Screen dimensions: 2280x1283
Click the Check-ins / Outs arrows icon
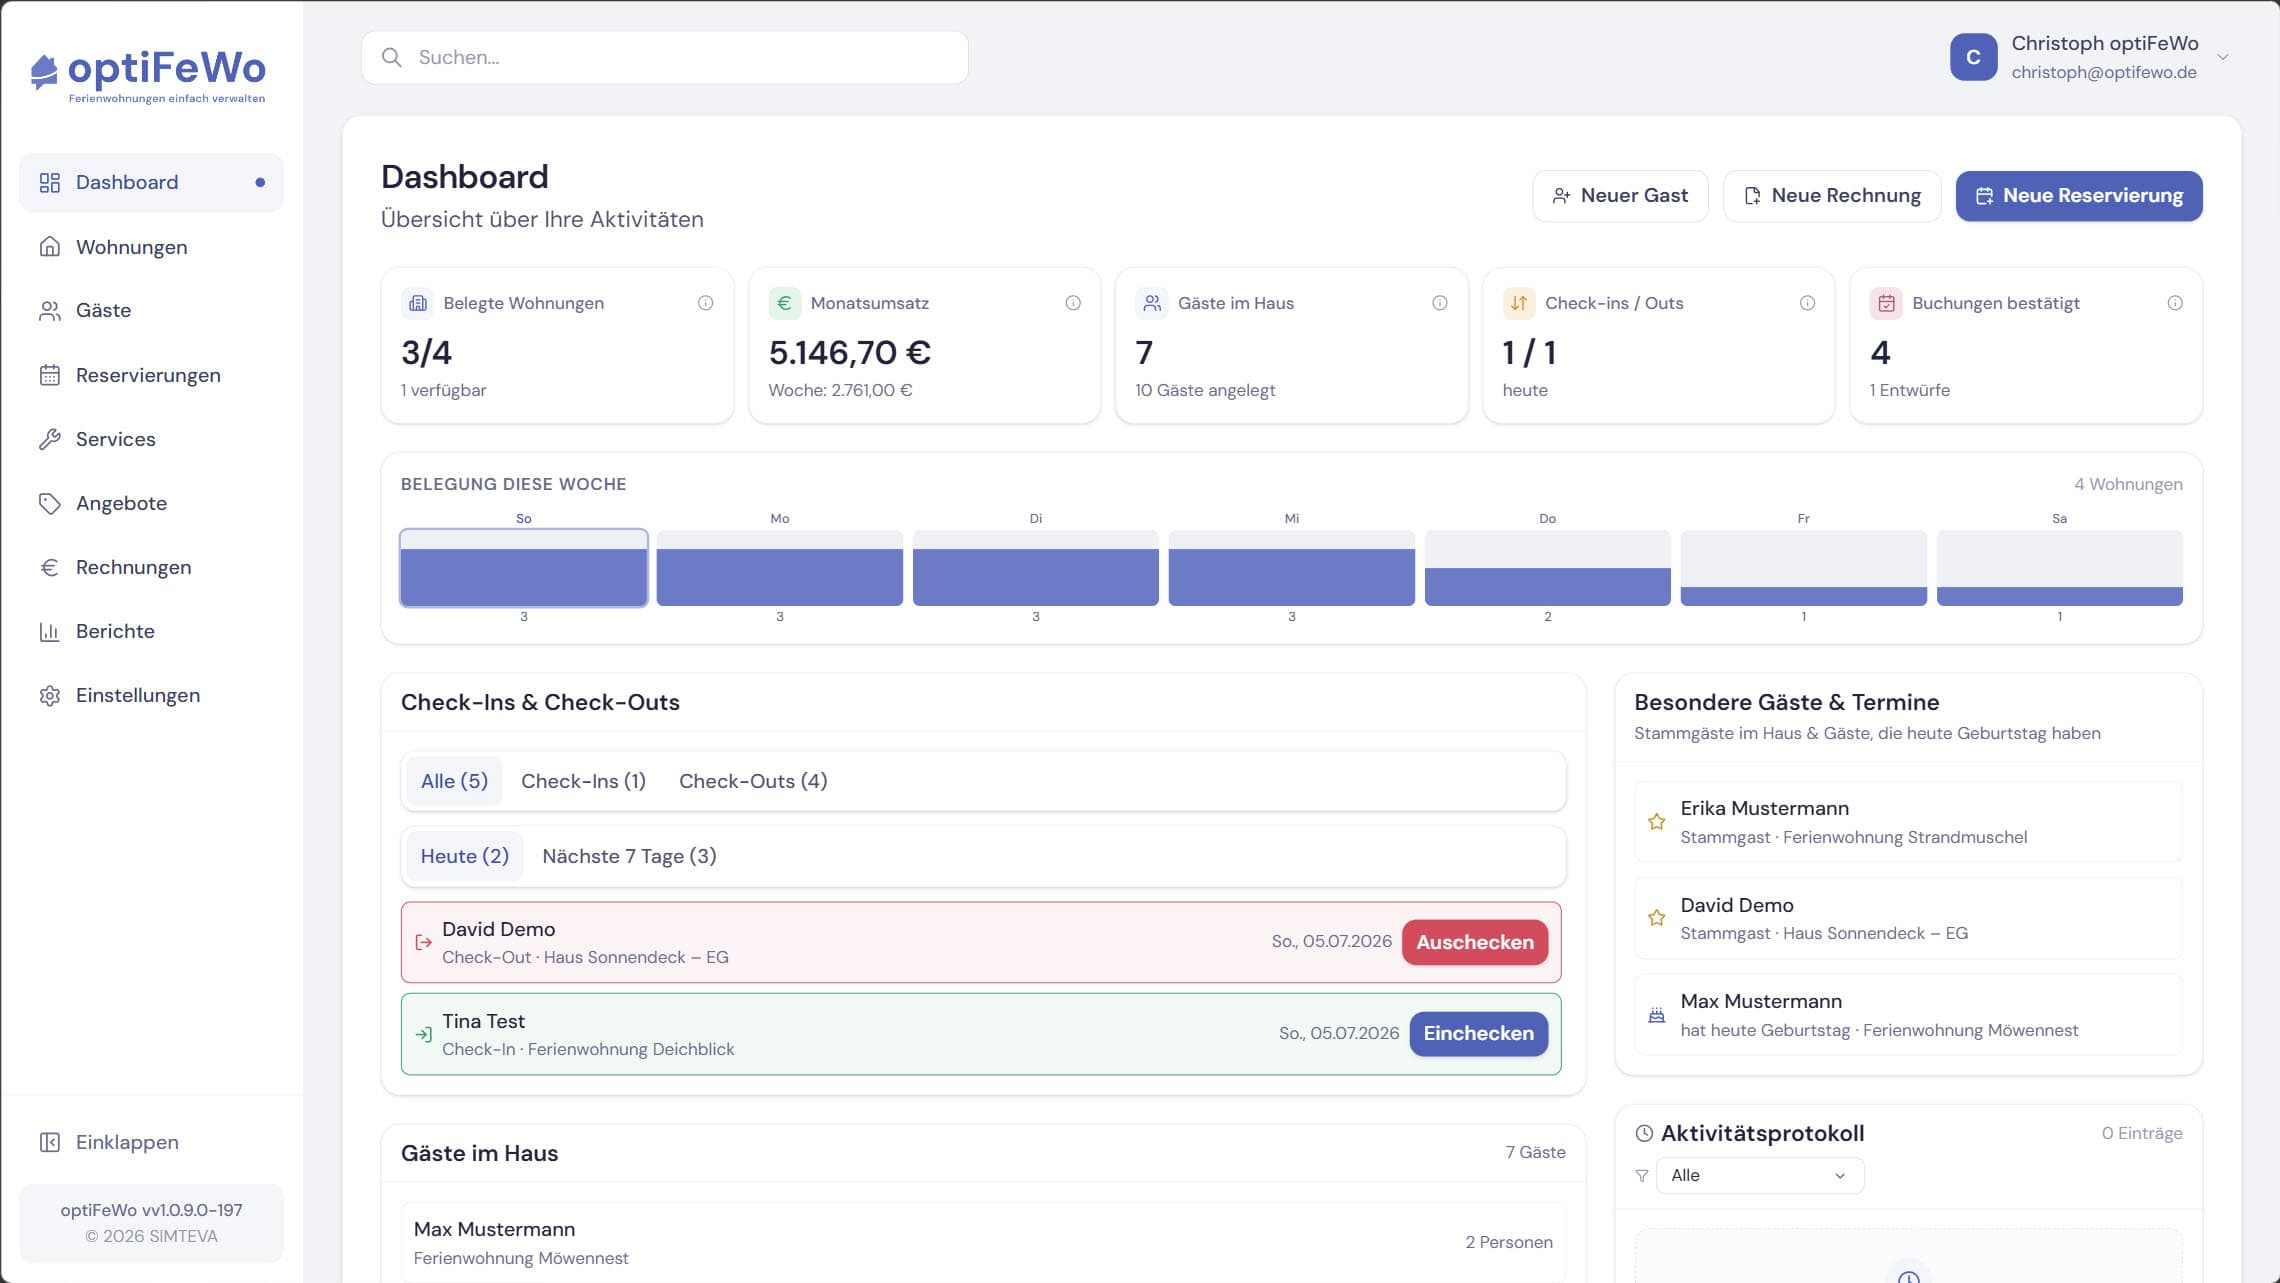(1519, 303)
